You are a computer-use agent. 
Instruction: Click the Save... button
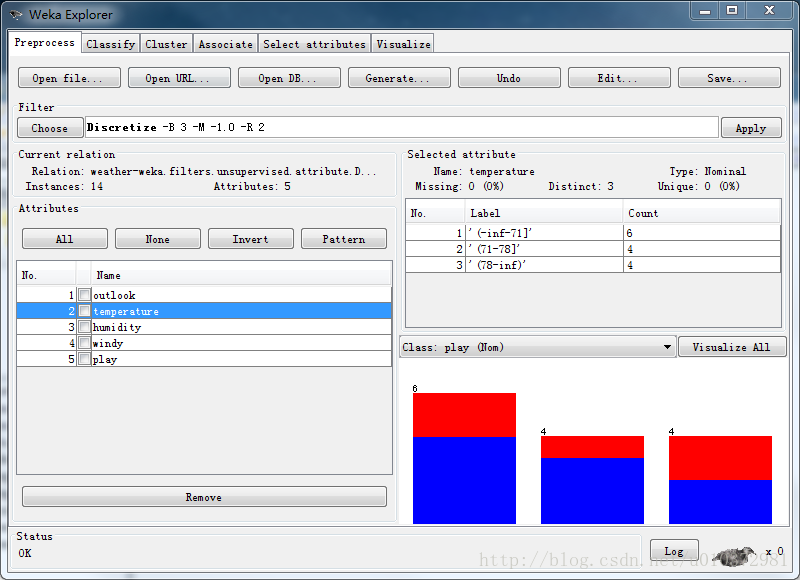729,78
